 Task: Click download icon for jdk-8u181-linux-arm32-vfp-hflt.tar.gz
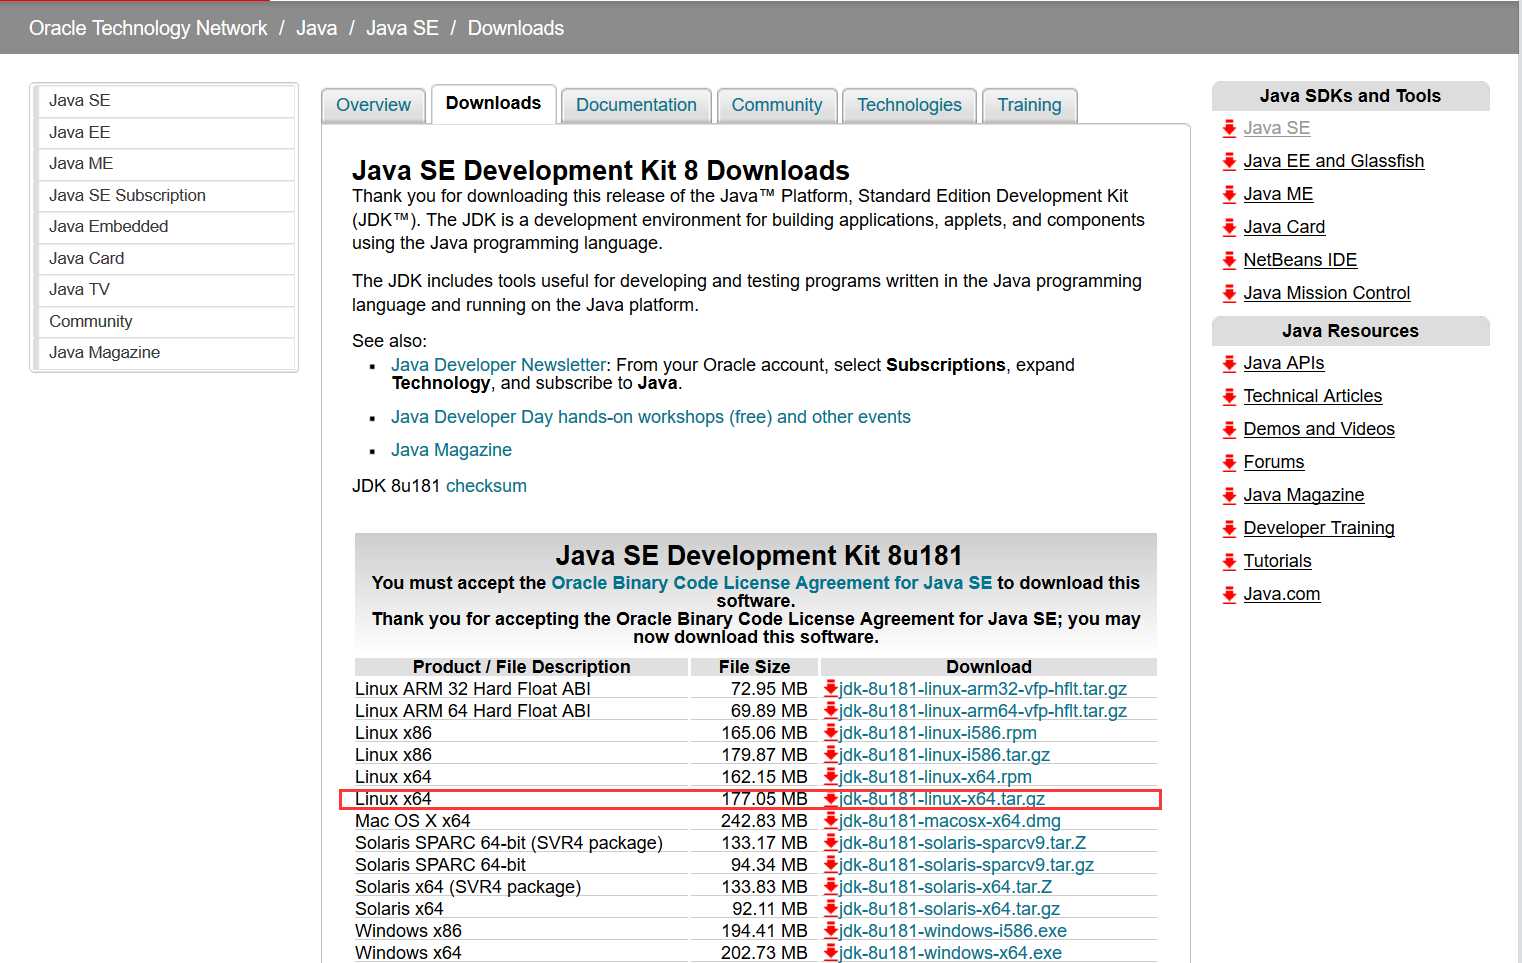(830, 688)
